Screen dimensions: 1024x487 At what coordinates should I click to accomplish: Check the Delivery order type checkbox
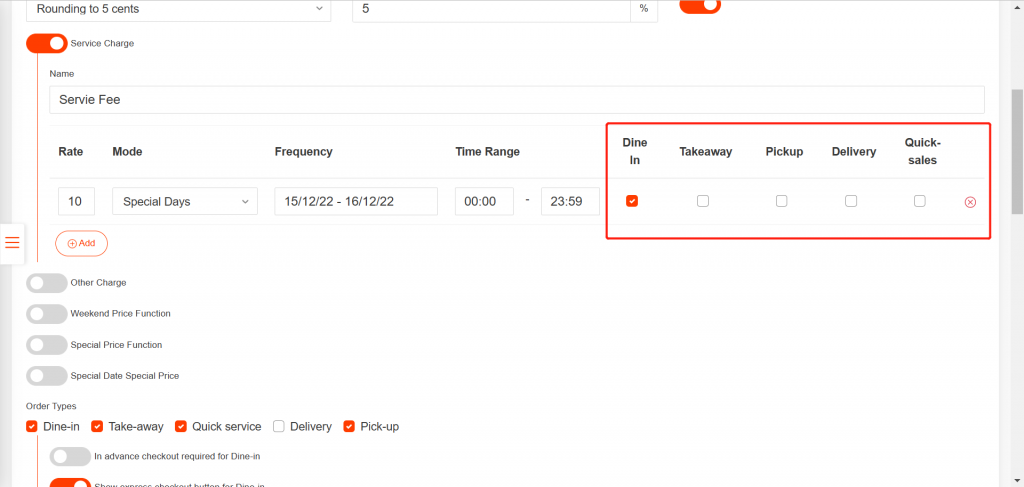[x=279, y=427]
